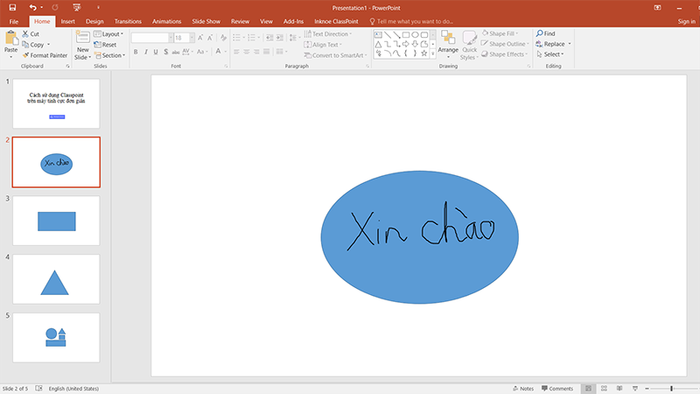
Task: Select the Format Painter tool
Action: (x=45, y=55)
